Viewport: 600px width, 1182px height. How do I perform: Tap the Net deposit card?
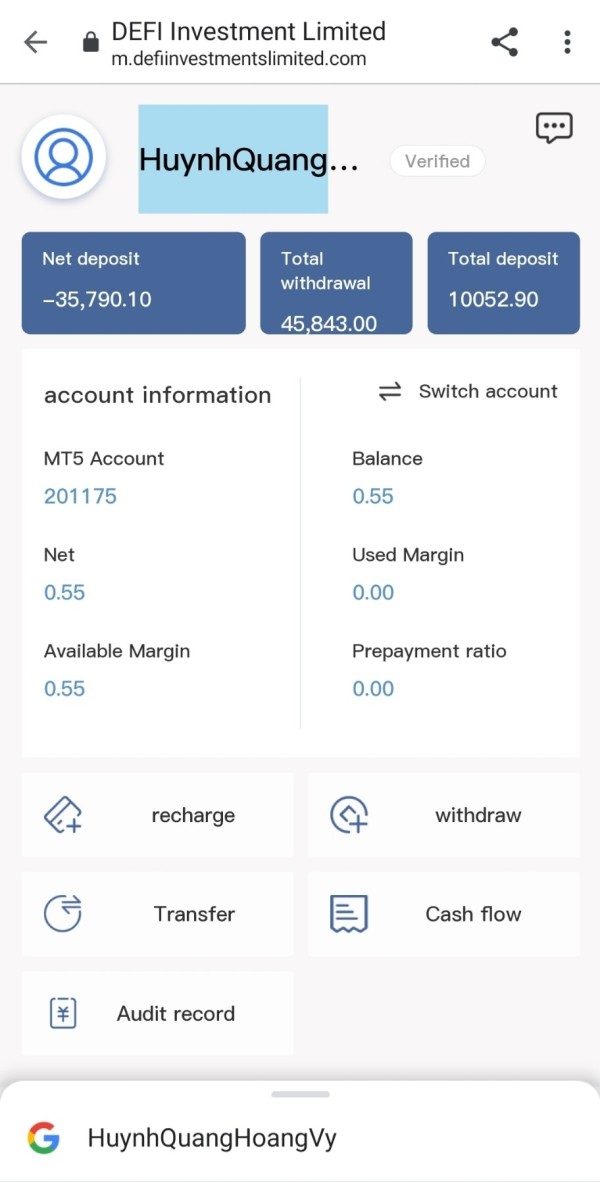[133, 283]
